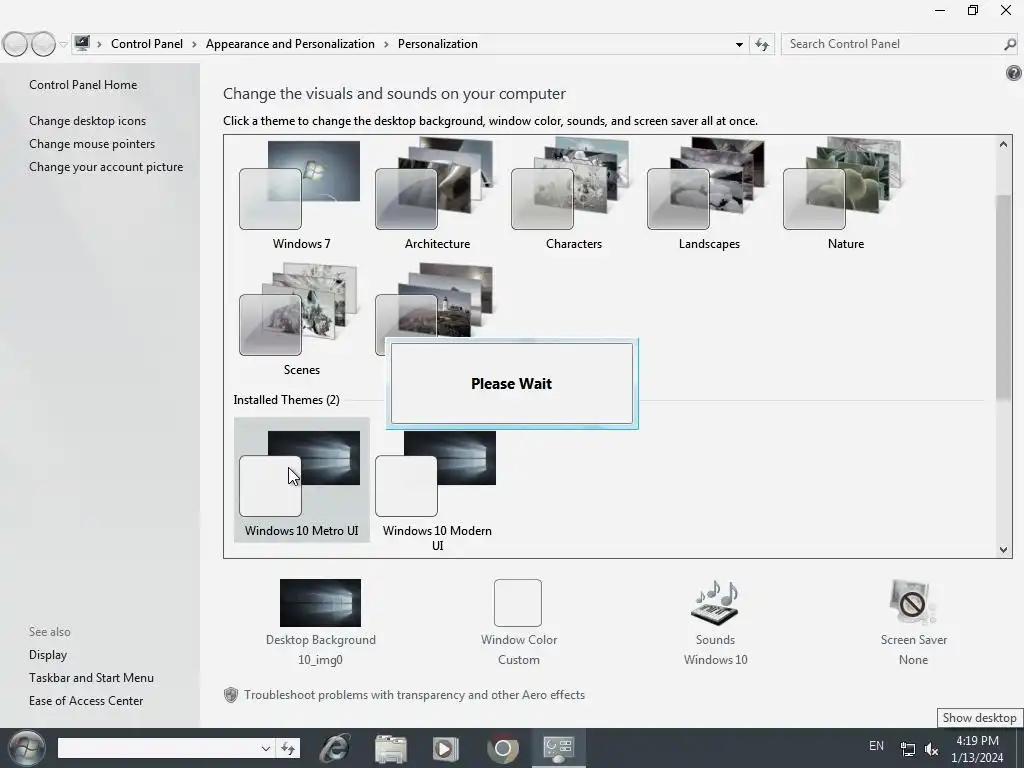
Task: Open the Window Color swatch
Action: pos(518,603)
